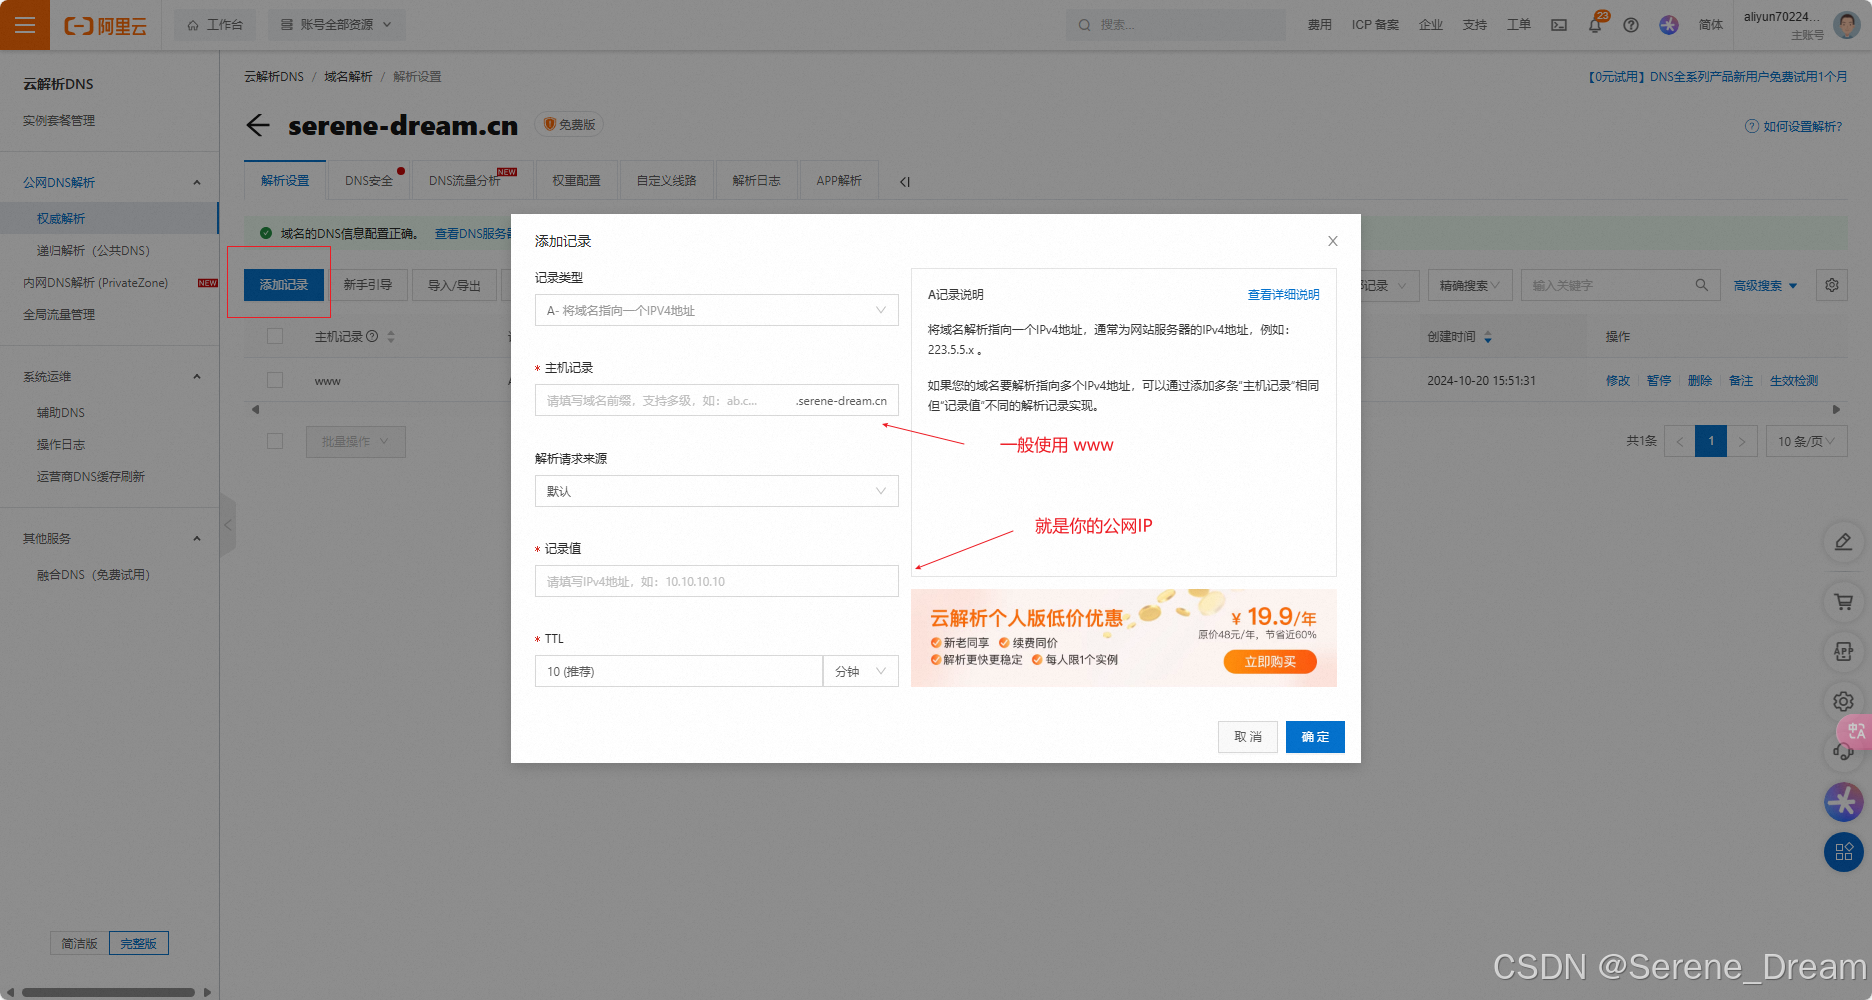Viewport: 1872px width, 1000px height.
Task: Open the APP解析 tab
Action: (x=839, y=180)
